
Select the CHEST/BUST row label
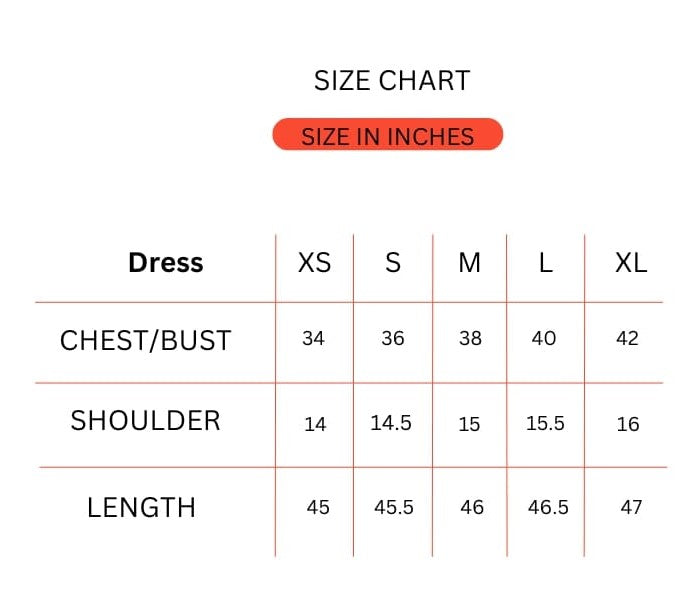[x=146, y=341]
